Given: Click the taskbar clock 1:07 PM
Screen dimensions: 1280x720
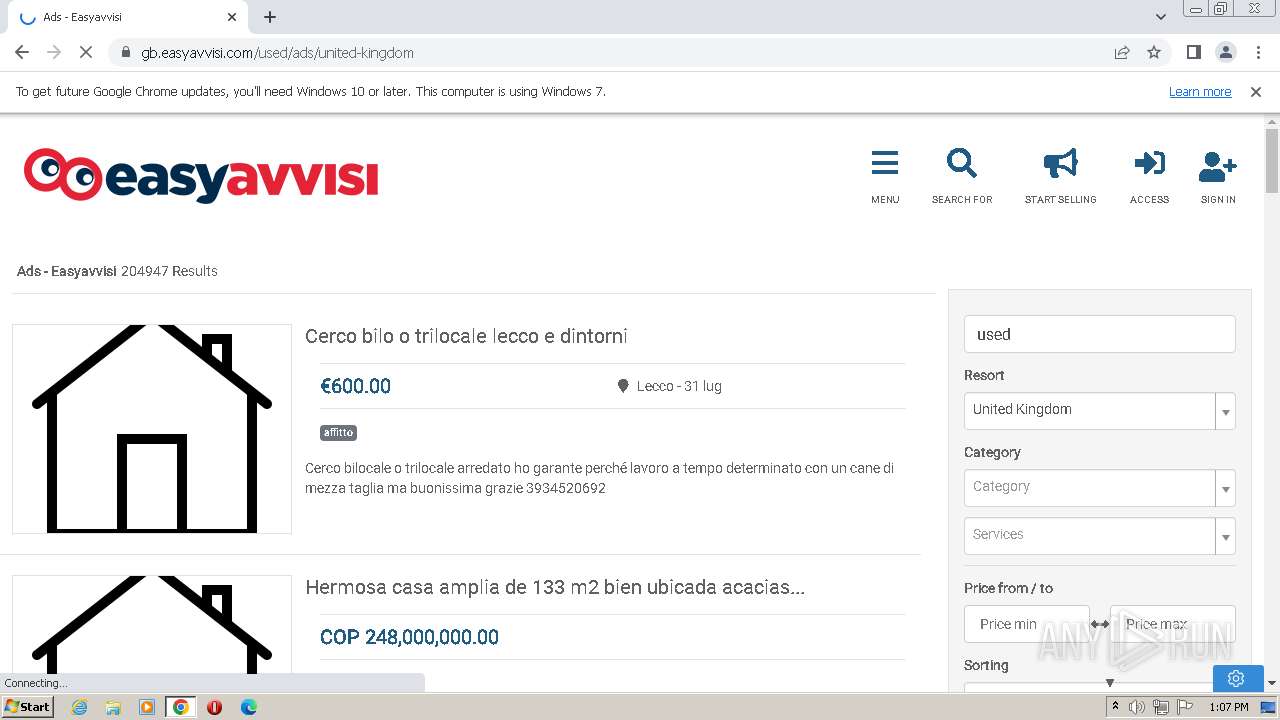Looking at the screenshot, I should click(x=1229, y=707).
